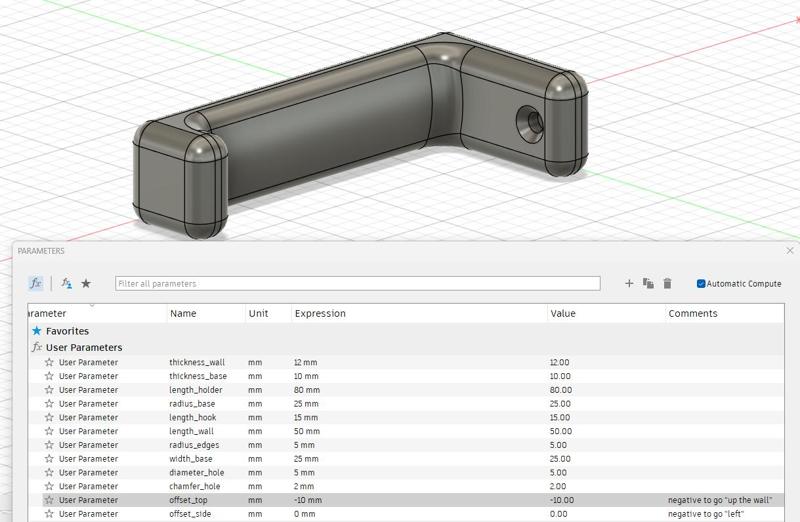Select the offset_top name cell
Screen dimensions: 800x522
pyautogui.click(x=188, y=500)
